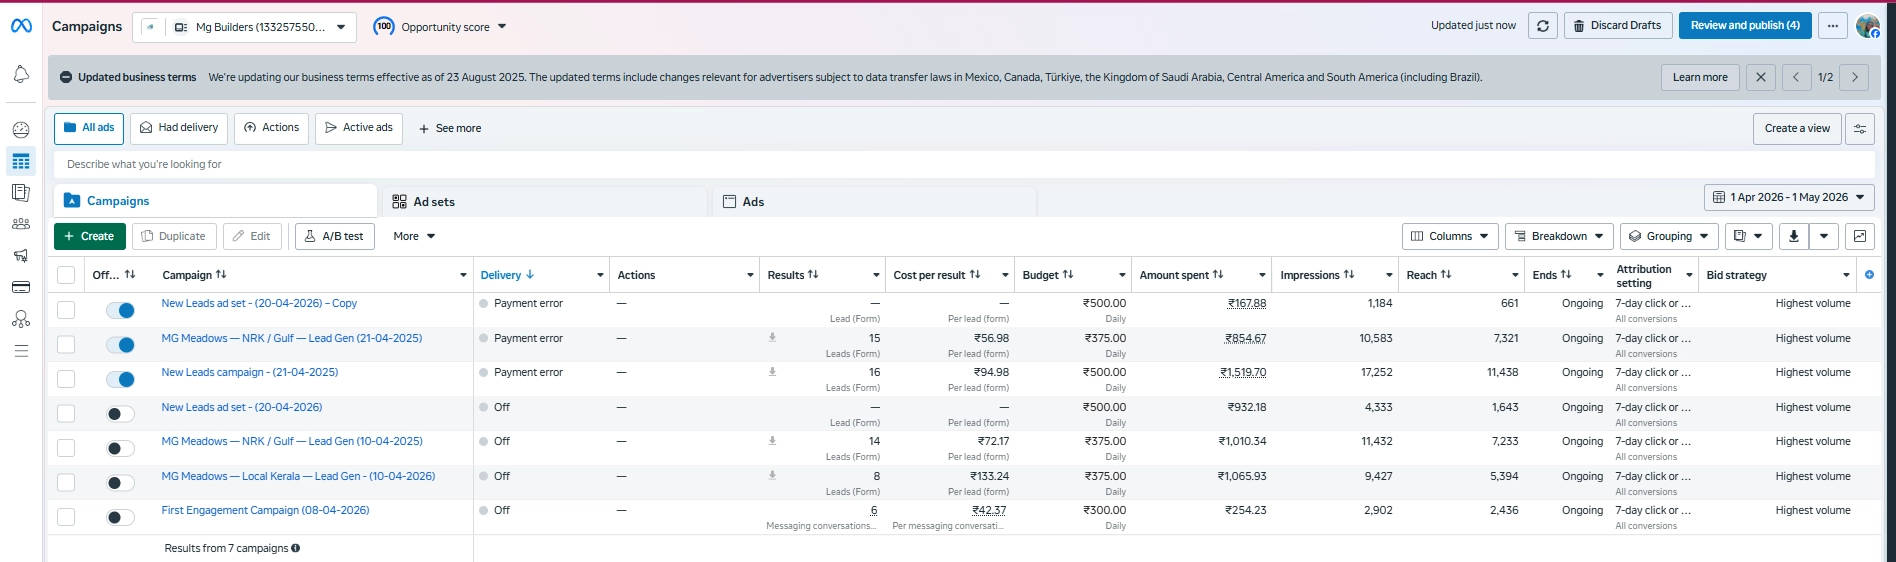Tick checkbox for New Leads ad set Copy
This screenshot has height=562, width=1896.
(66, 310)
